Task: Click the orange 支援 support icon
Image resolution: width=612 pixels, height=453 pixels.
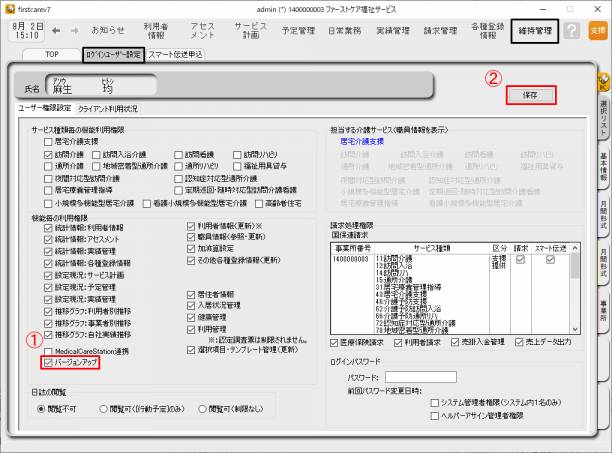Action: (x=597, y=31)
